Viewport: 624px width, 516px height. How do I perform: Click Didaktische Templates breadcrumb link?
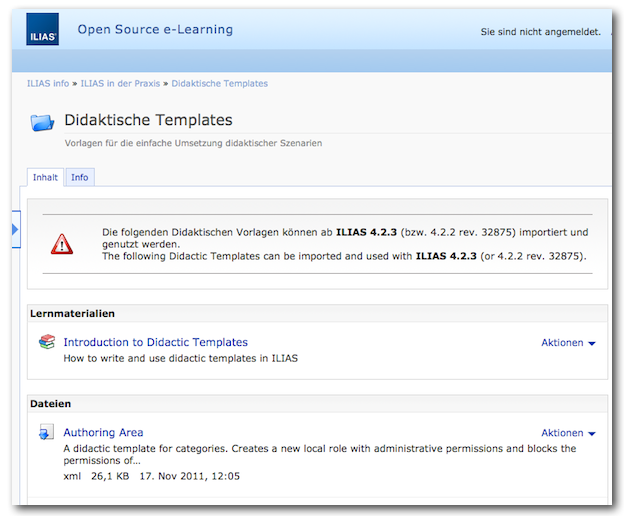pyautogui.click(x=219, y=83)
